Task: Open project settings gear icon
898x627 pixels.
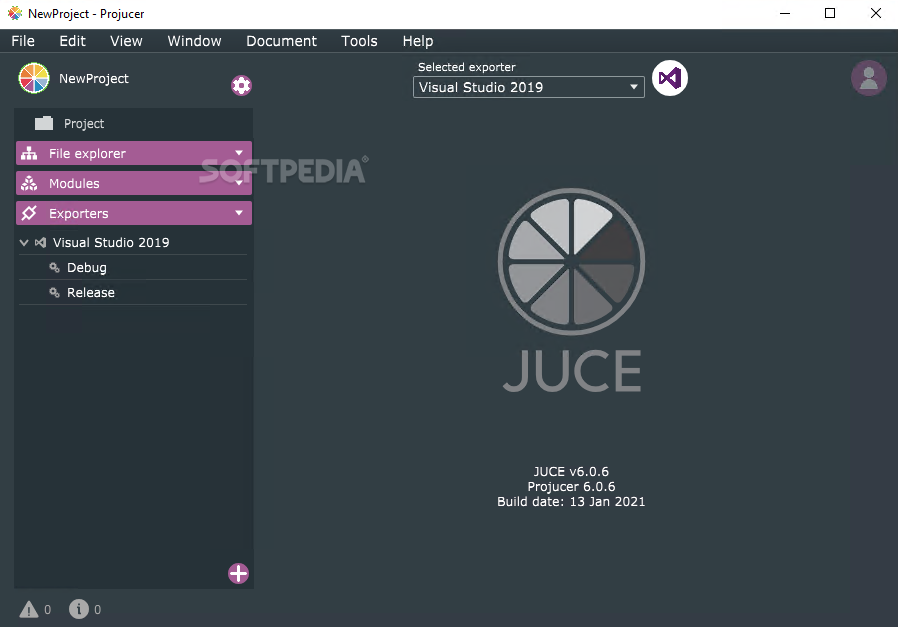Action: (241, 85)
